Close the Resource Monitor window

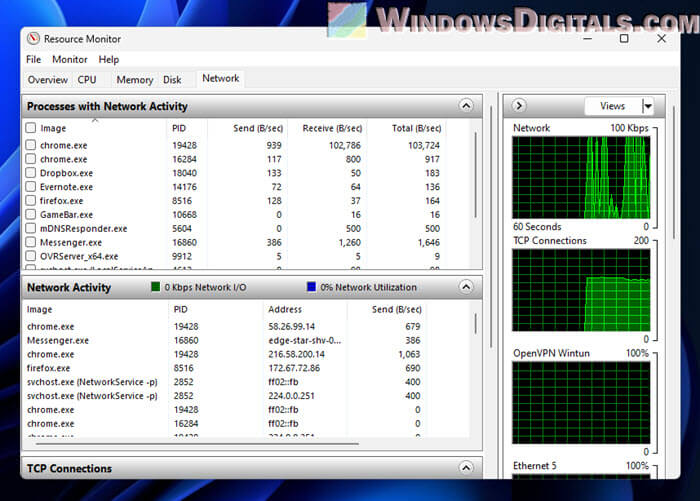[x=661, y=38]
